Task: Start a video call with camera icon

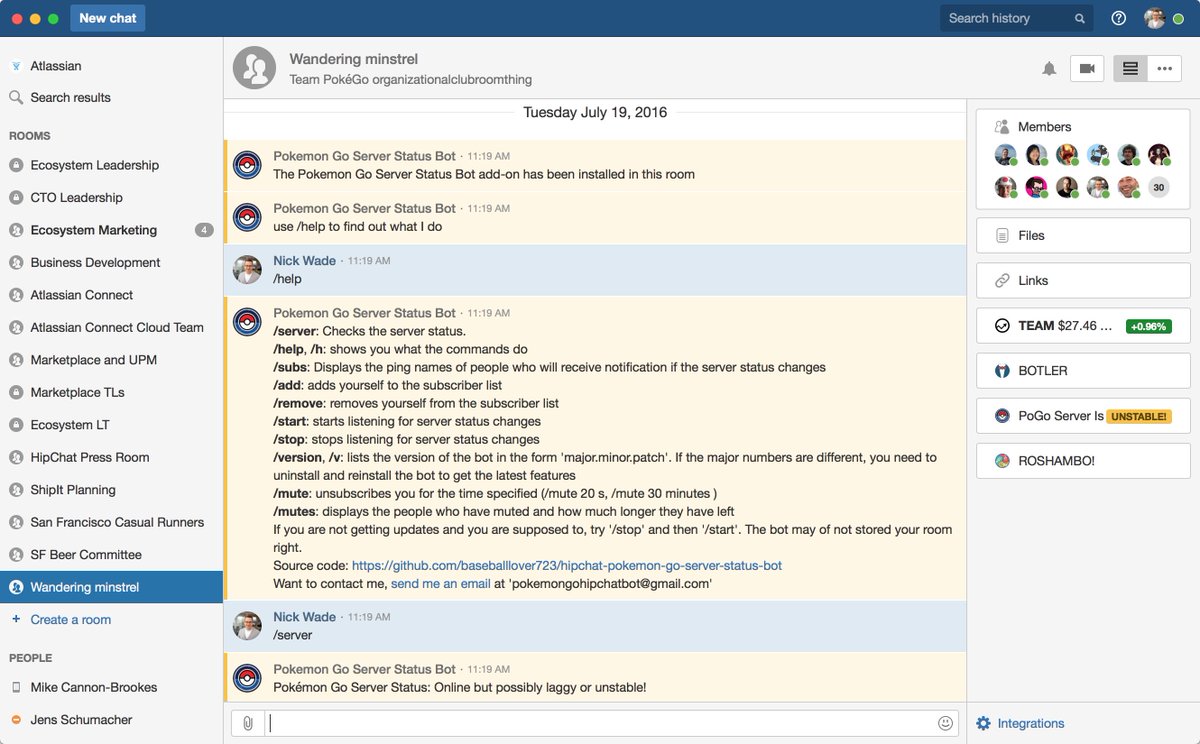Action: (1087, 69)
